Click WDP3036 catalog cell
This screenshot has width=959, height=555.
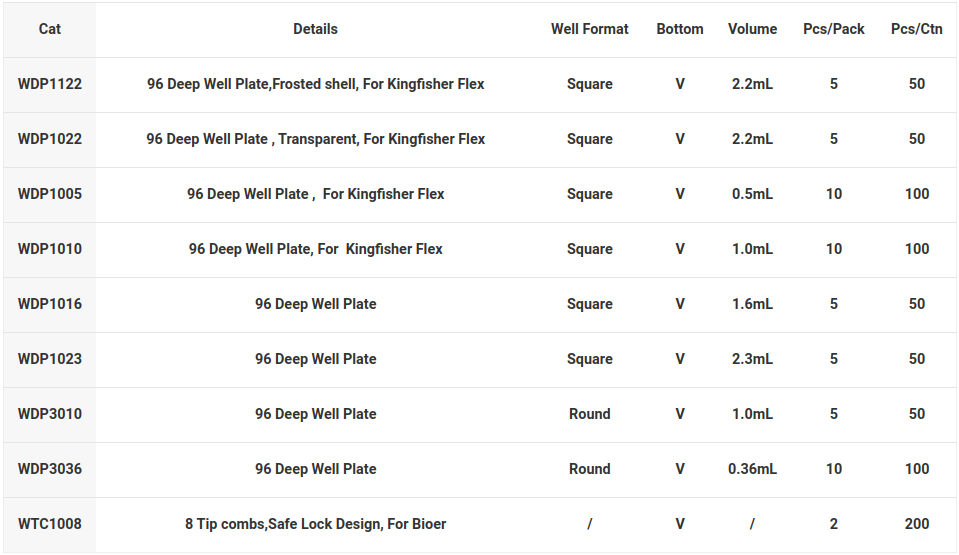(x=50, y=469)
